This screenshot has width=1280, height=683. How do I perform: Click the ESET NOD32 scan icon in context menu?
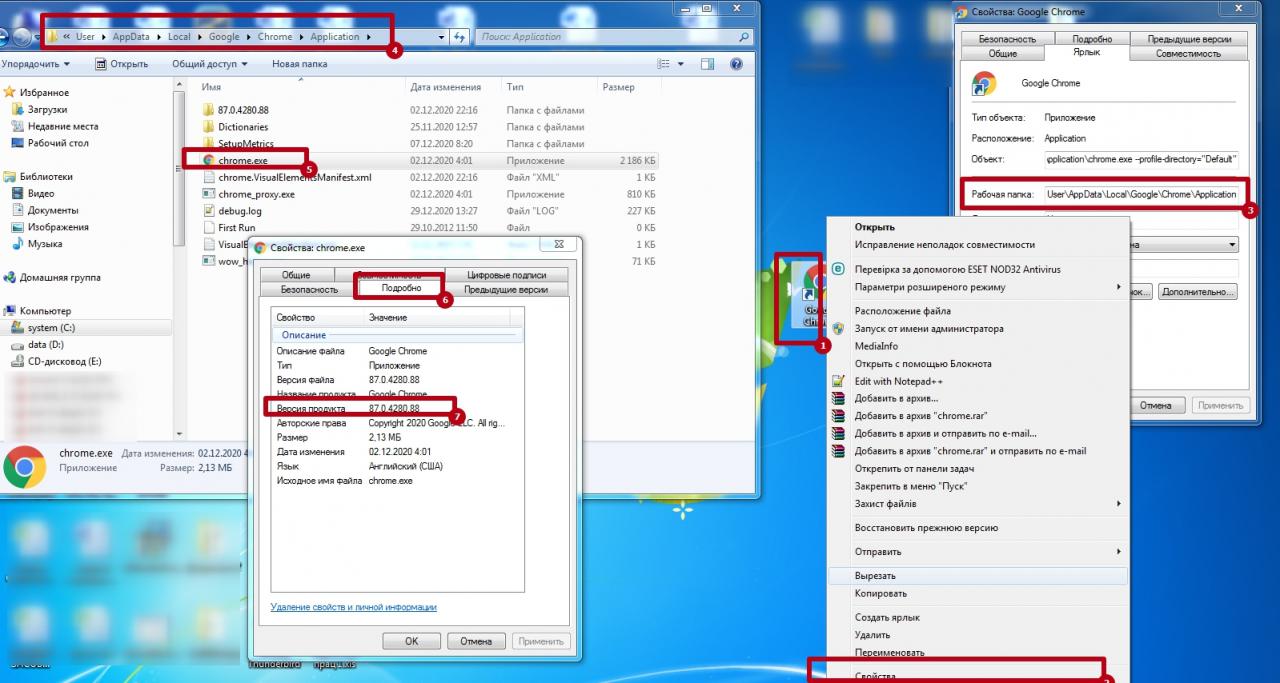[x=838, y=269]
